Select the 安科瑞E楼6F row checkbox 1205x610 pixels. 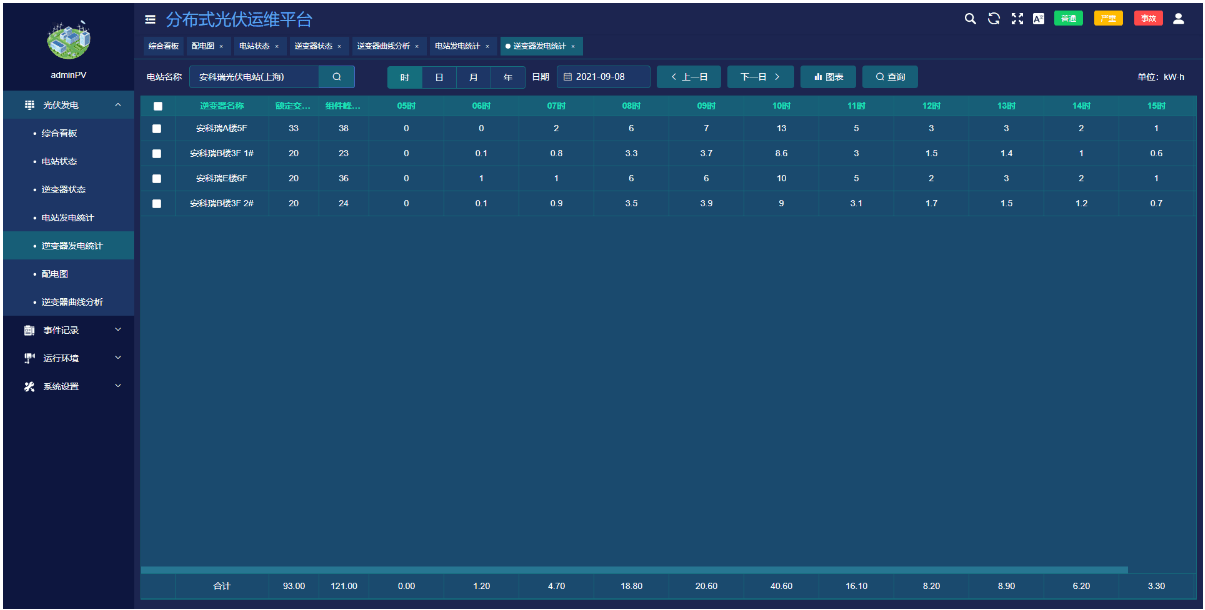tap(157, 178)
